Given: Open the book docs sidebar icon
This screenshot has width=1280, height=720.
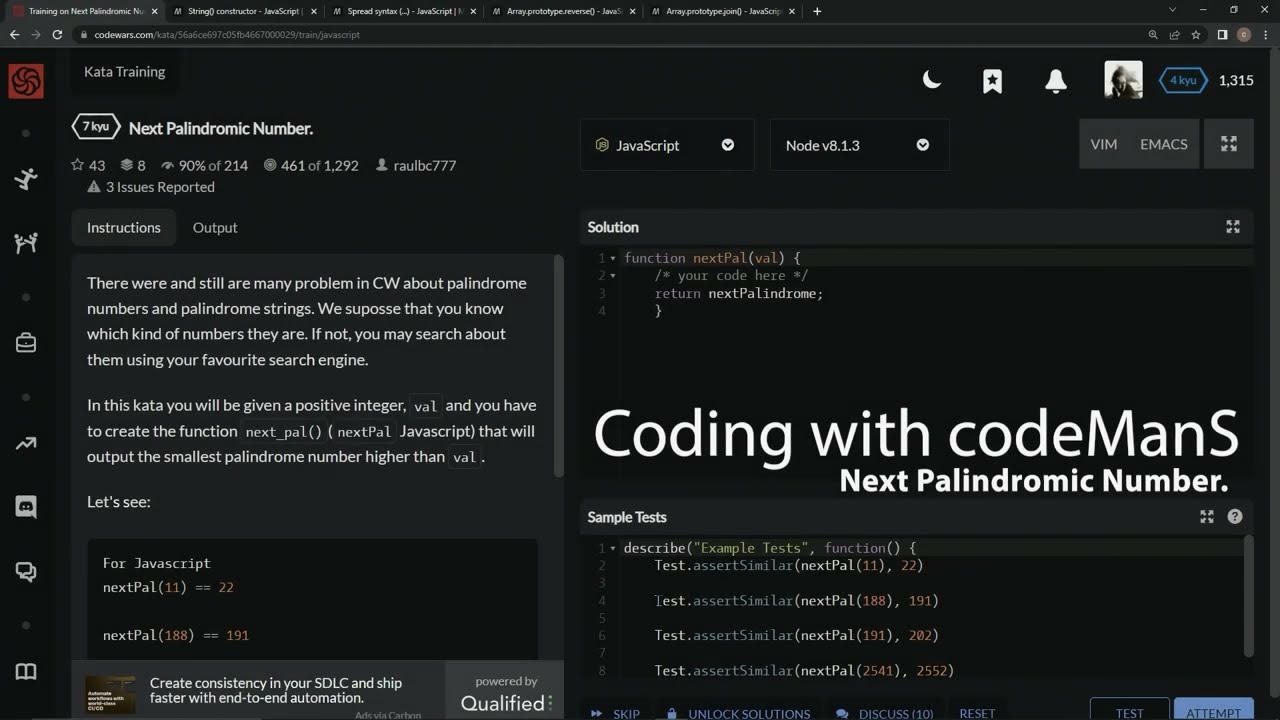Looking at the screenshot, I should [26, 671].
